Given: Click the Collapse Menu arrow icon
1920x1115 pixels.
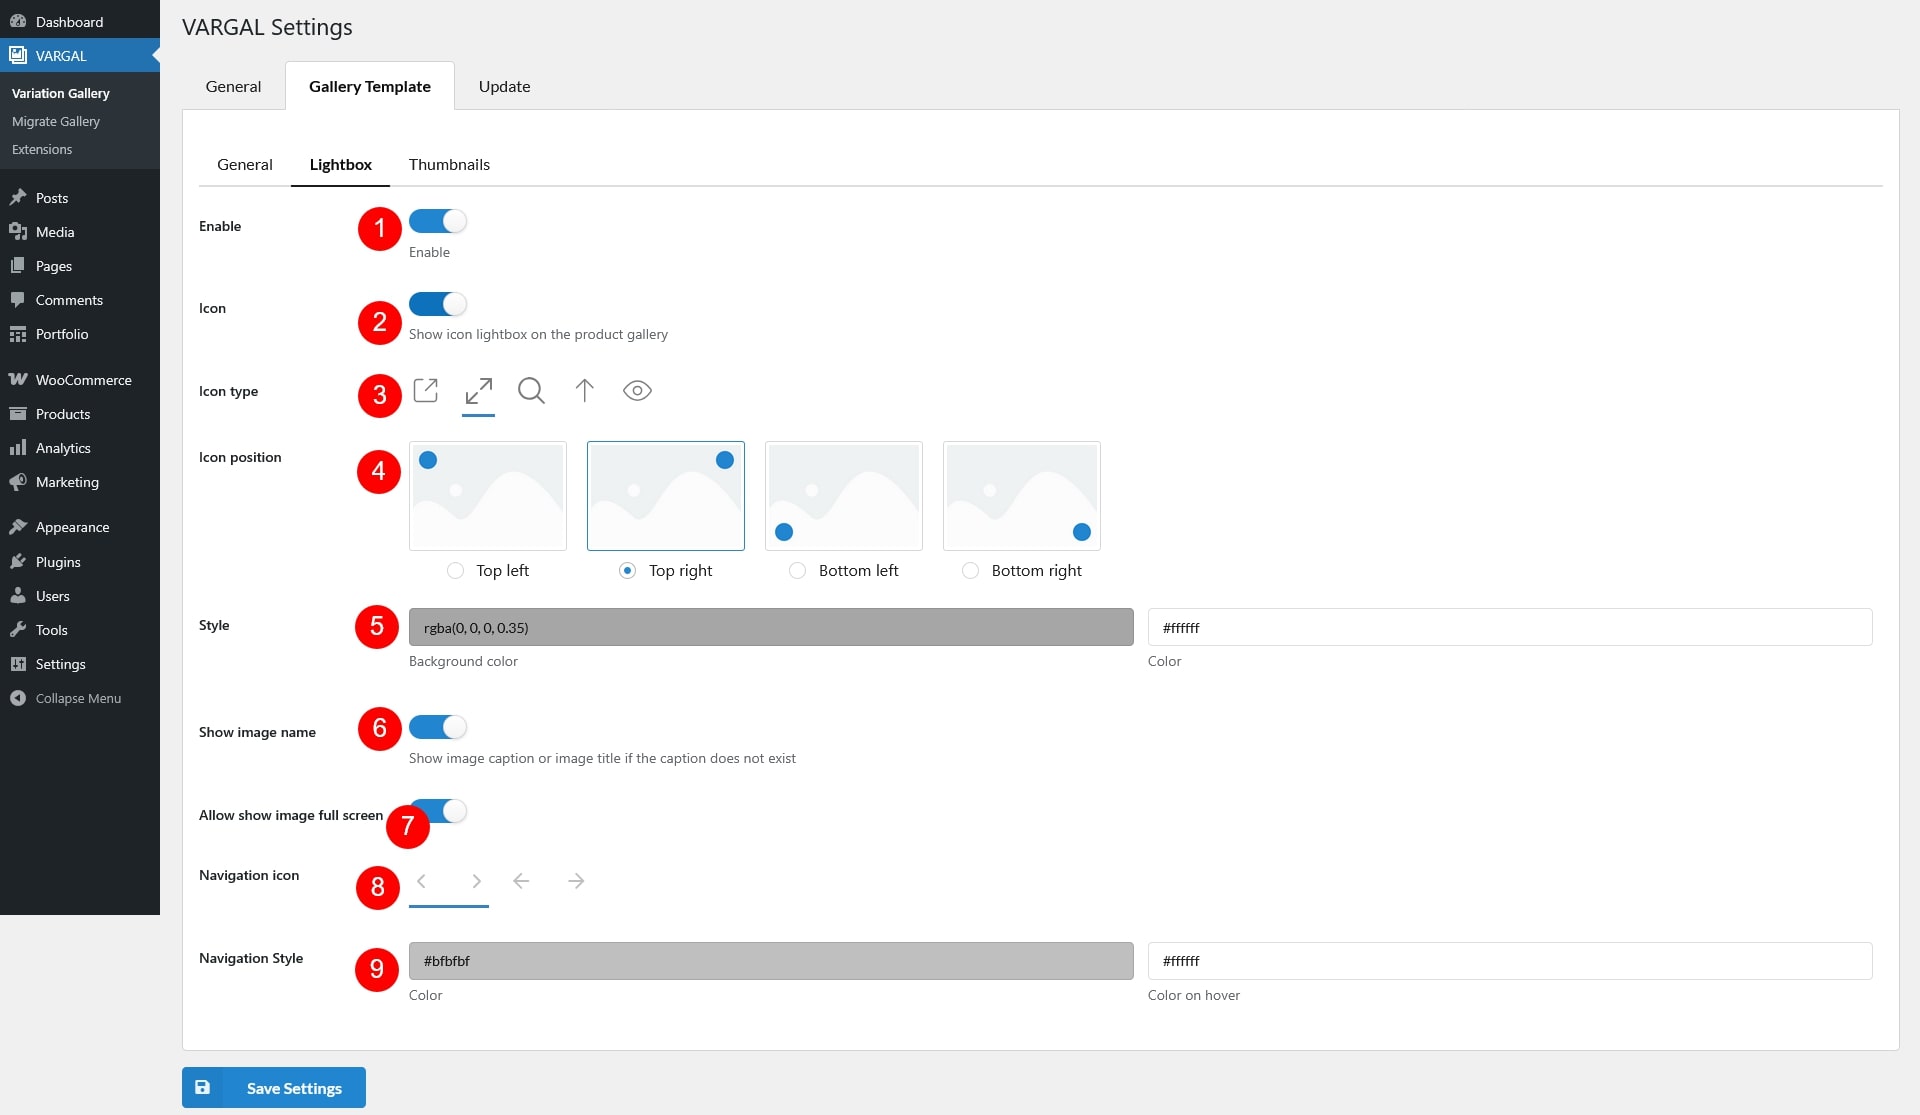Looking at the screenshot, I should [x=18, y=698].
